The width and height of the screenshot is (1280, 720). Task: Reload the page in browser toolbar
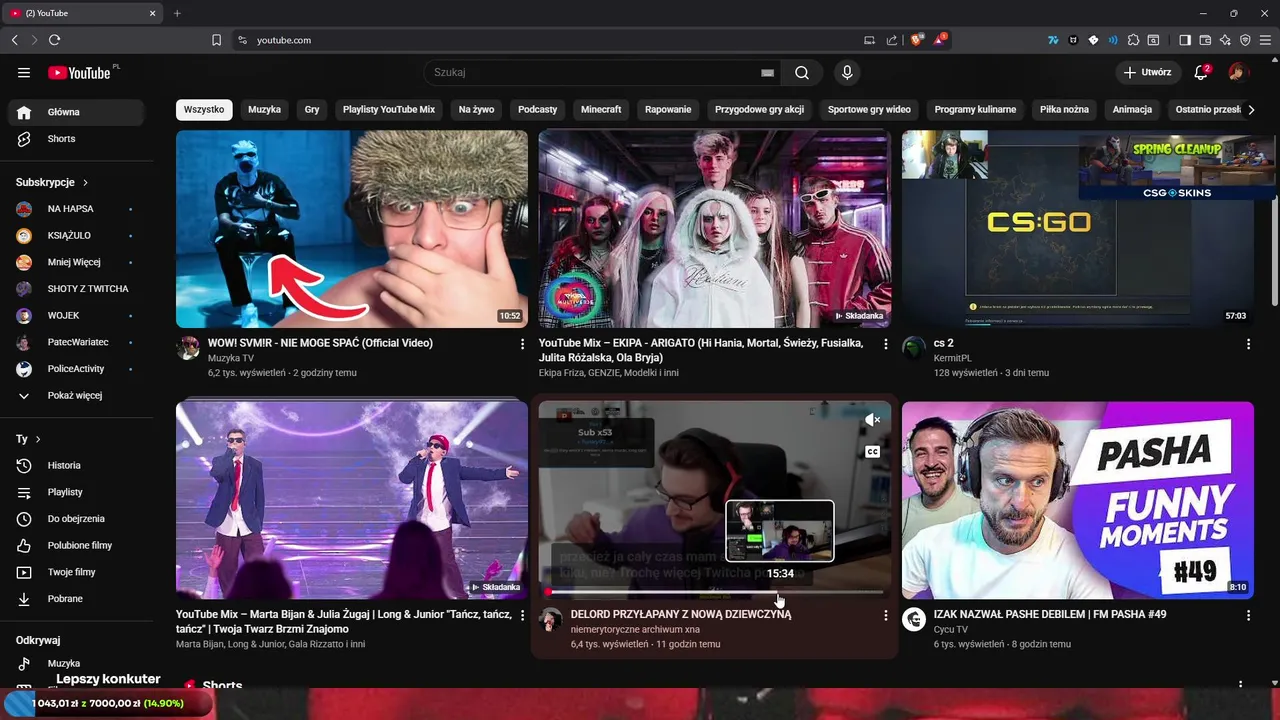point(54,40)
